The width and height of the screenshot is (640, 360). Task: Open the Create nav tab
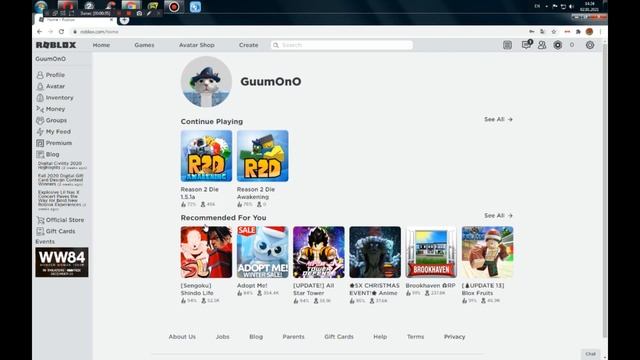249,45
